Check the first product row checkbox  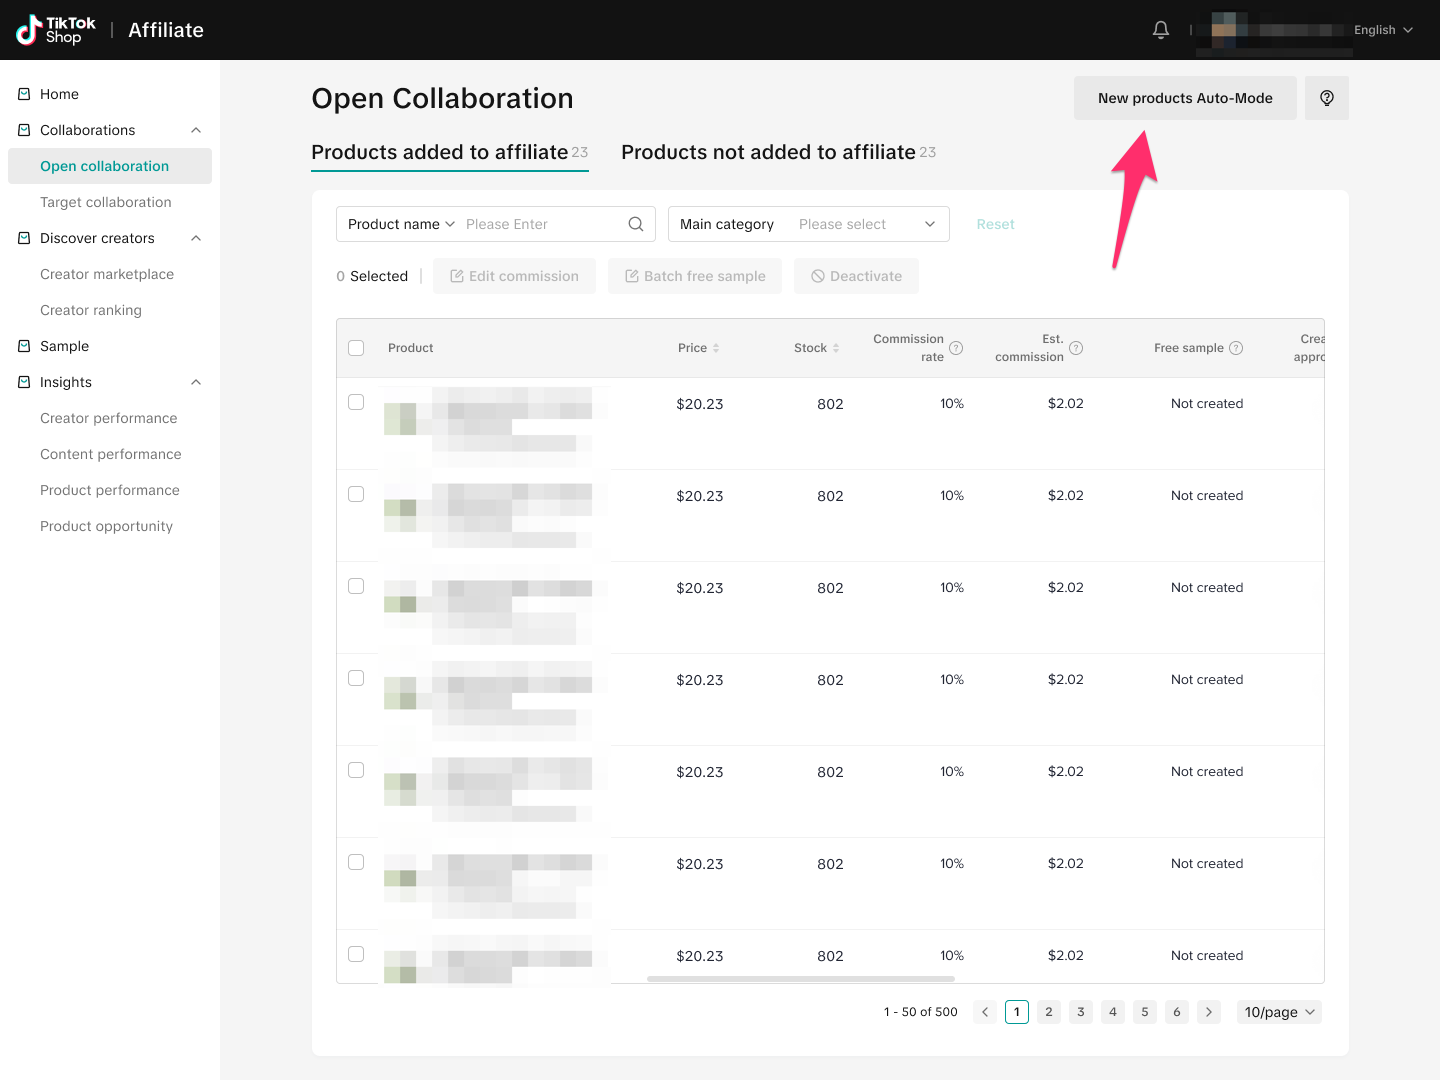(x=356, y=402)
